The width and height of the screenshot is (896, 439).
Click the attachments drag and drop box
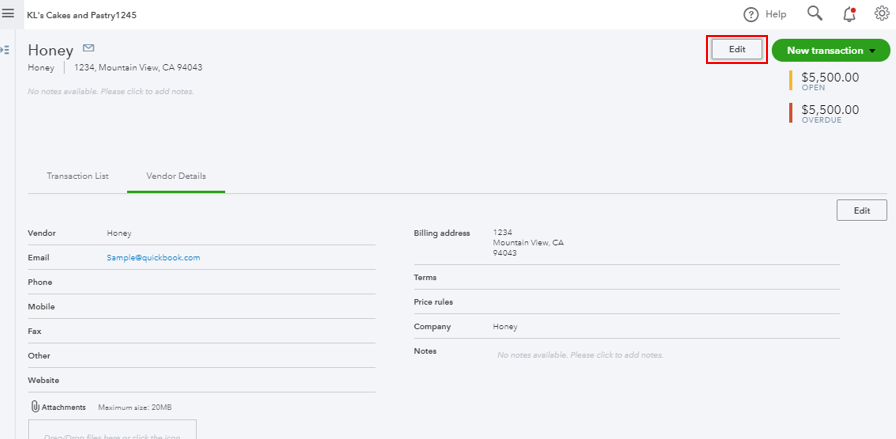112,430
